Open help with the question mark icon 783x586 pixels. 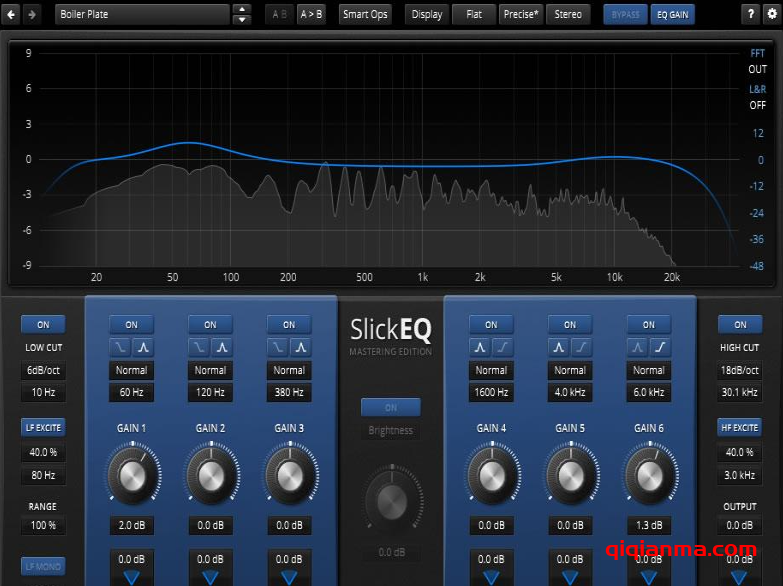(x=750, y=14)
